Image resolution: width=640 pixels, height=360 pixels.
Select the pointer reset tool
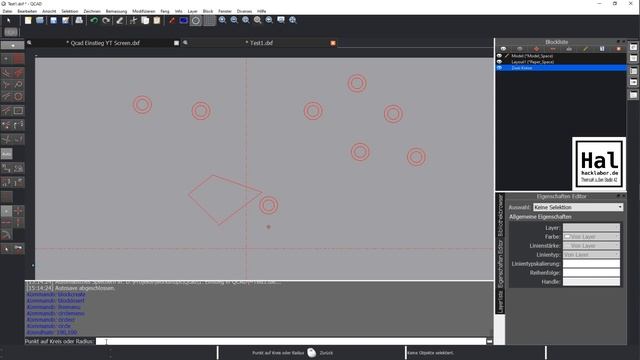pyautogui.click(x=9, y=20)
